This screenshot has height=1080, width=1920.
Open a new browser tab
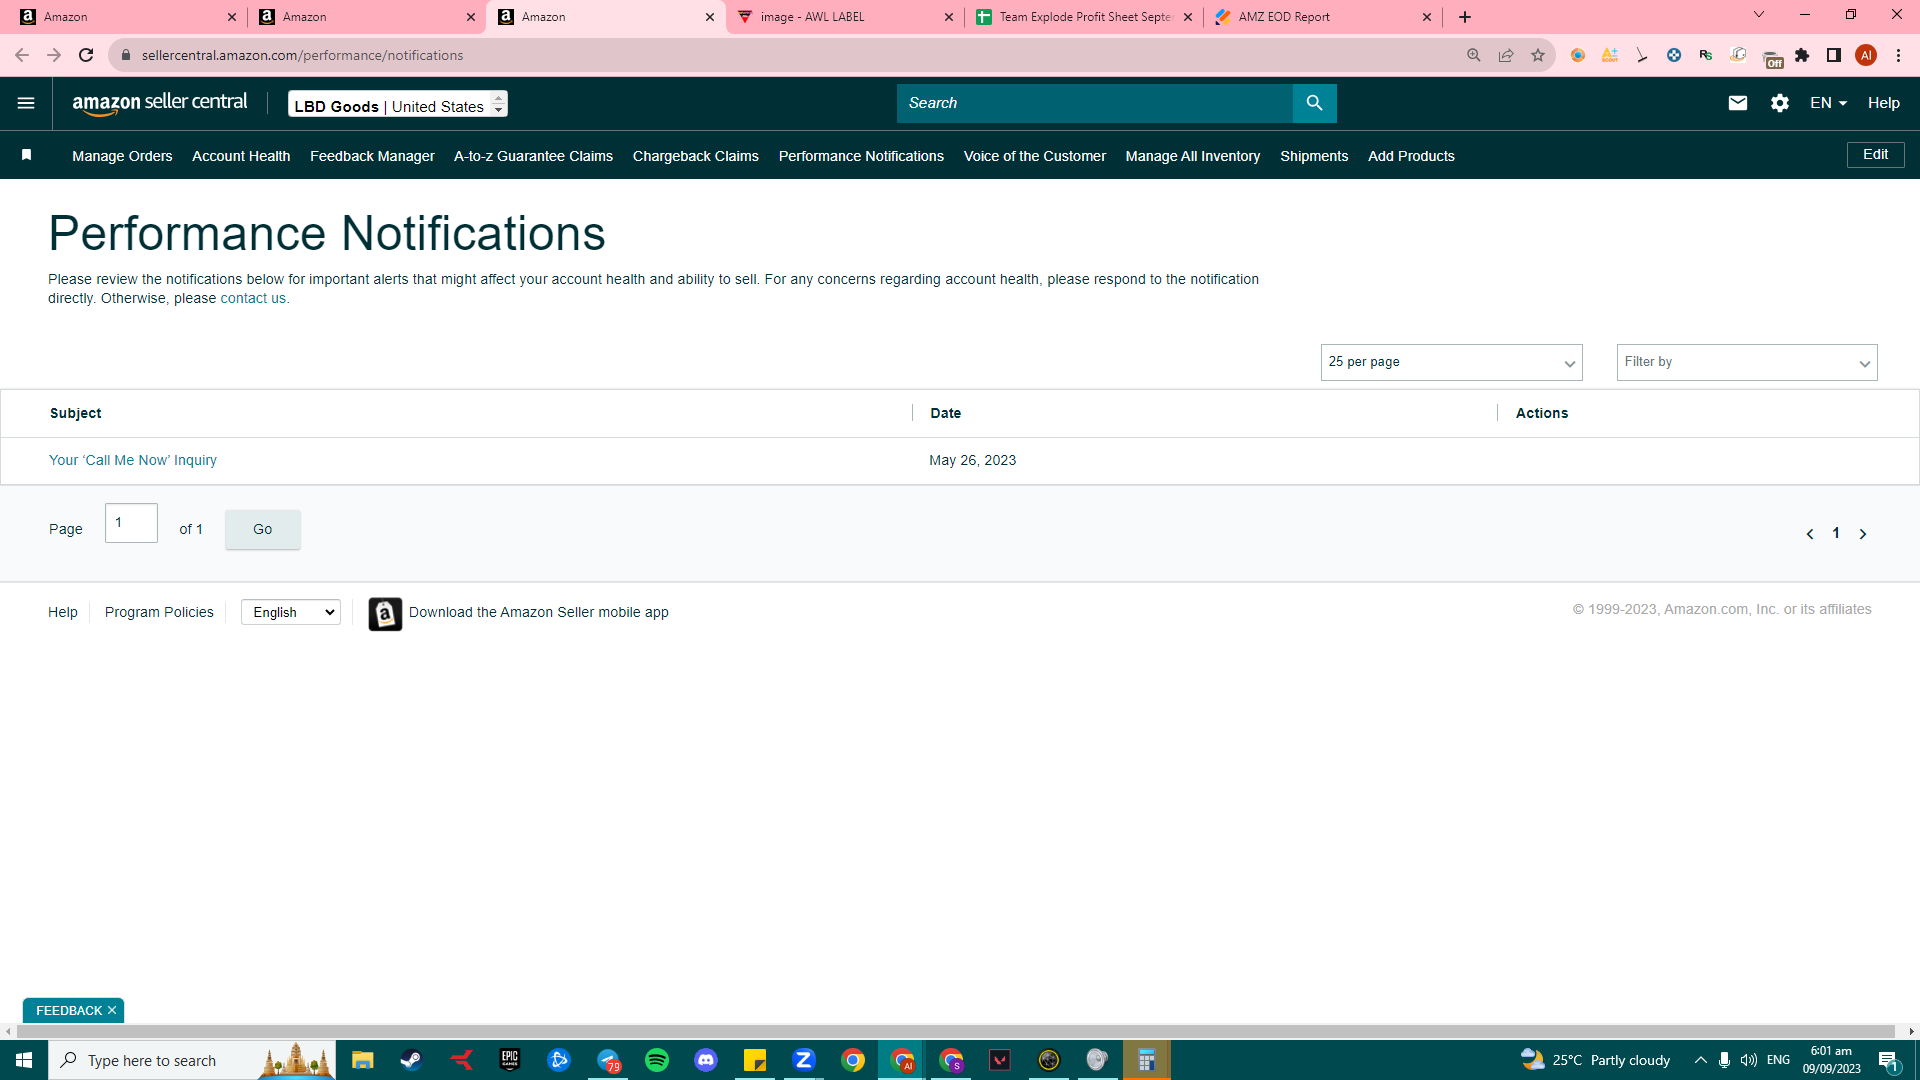pyautogui.click(x=1465, y=17)
